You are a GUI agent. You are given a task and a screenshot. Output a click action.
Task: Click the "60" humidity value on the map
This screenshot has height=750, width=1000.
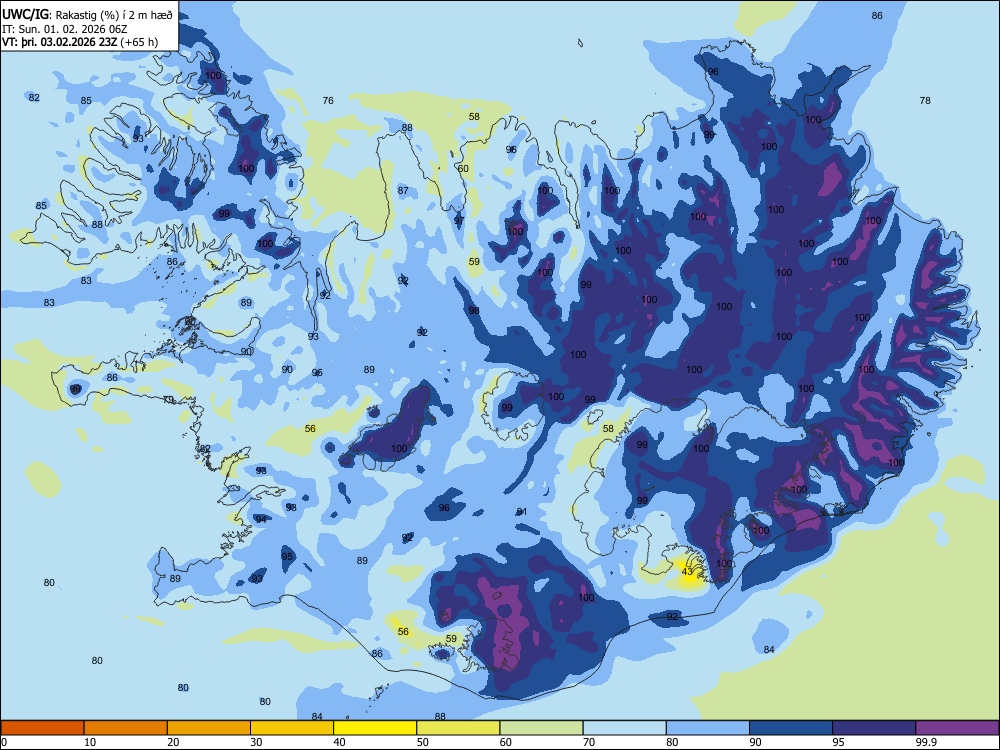point(463,168)
